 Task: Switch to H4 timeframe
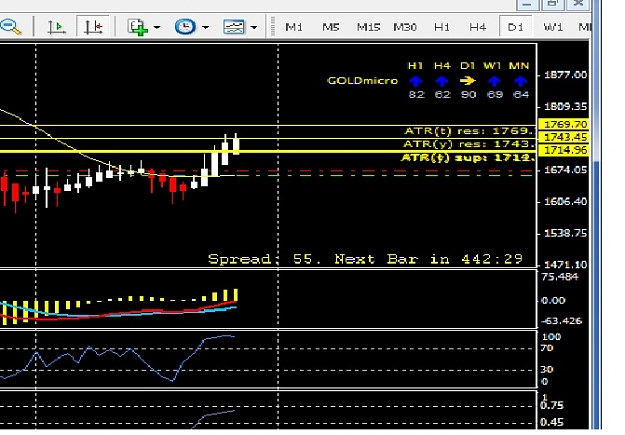[478, 27]
